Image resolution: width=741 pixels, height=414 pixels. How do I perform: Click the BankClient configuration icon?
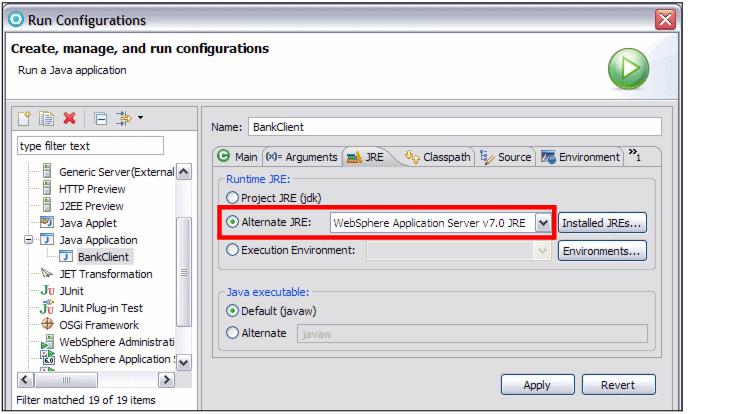click(x=66, y=256)
